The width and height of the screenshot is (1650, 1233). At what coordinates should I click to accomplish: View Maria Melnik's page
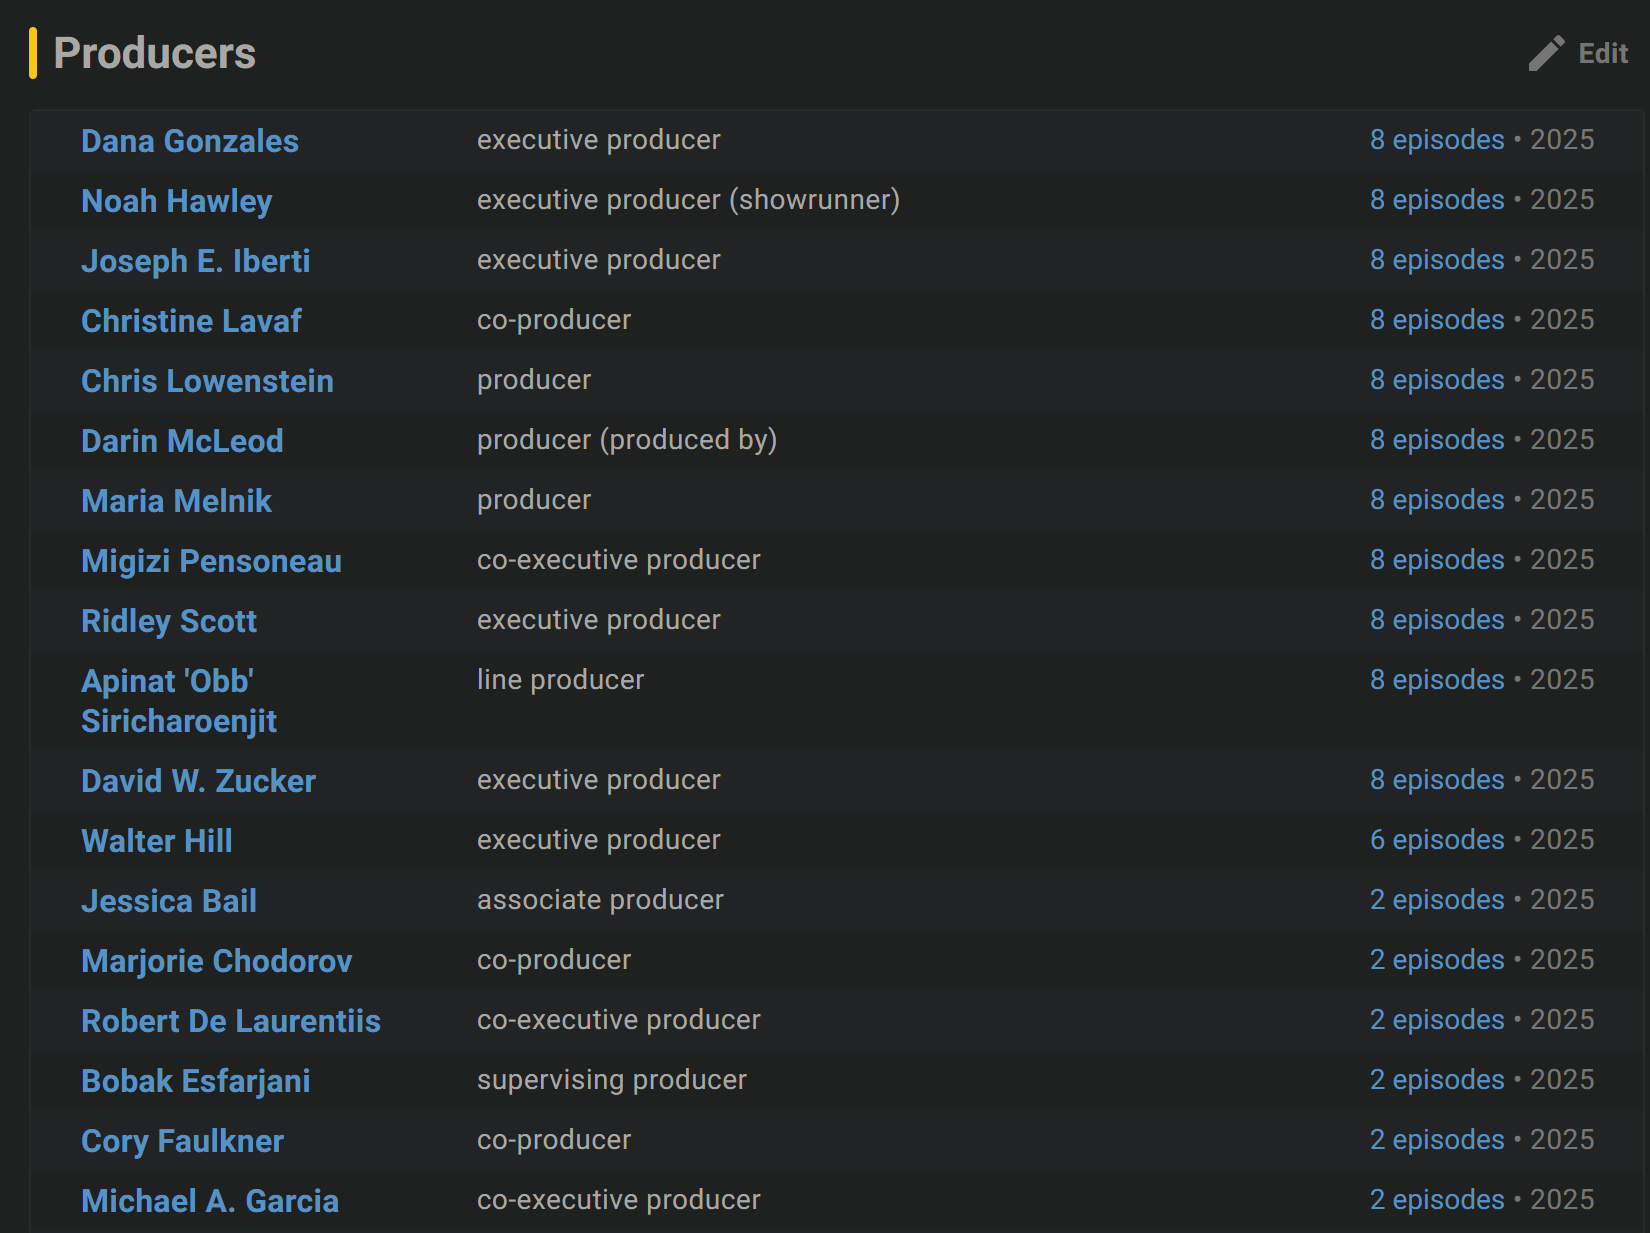point(176,501)
